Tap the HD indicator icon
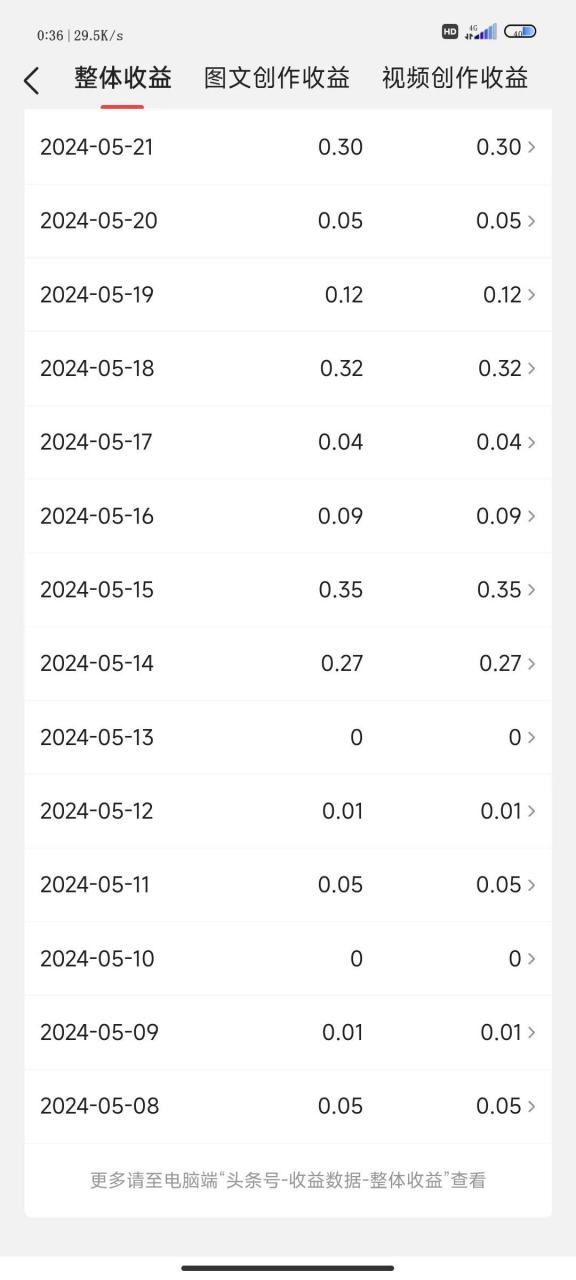 pyautogui.click(x=450, y=31)
